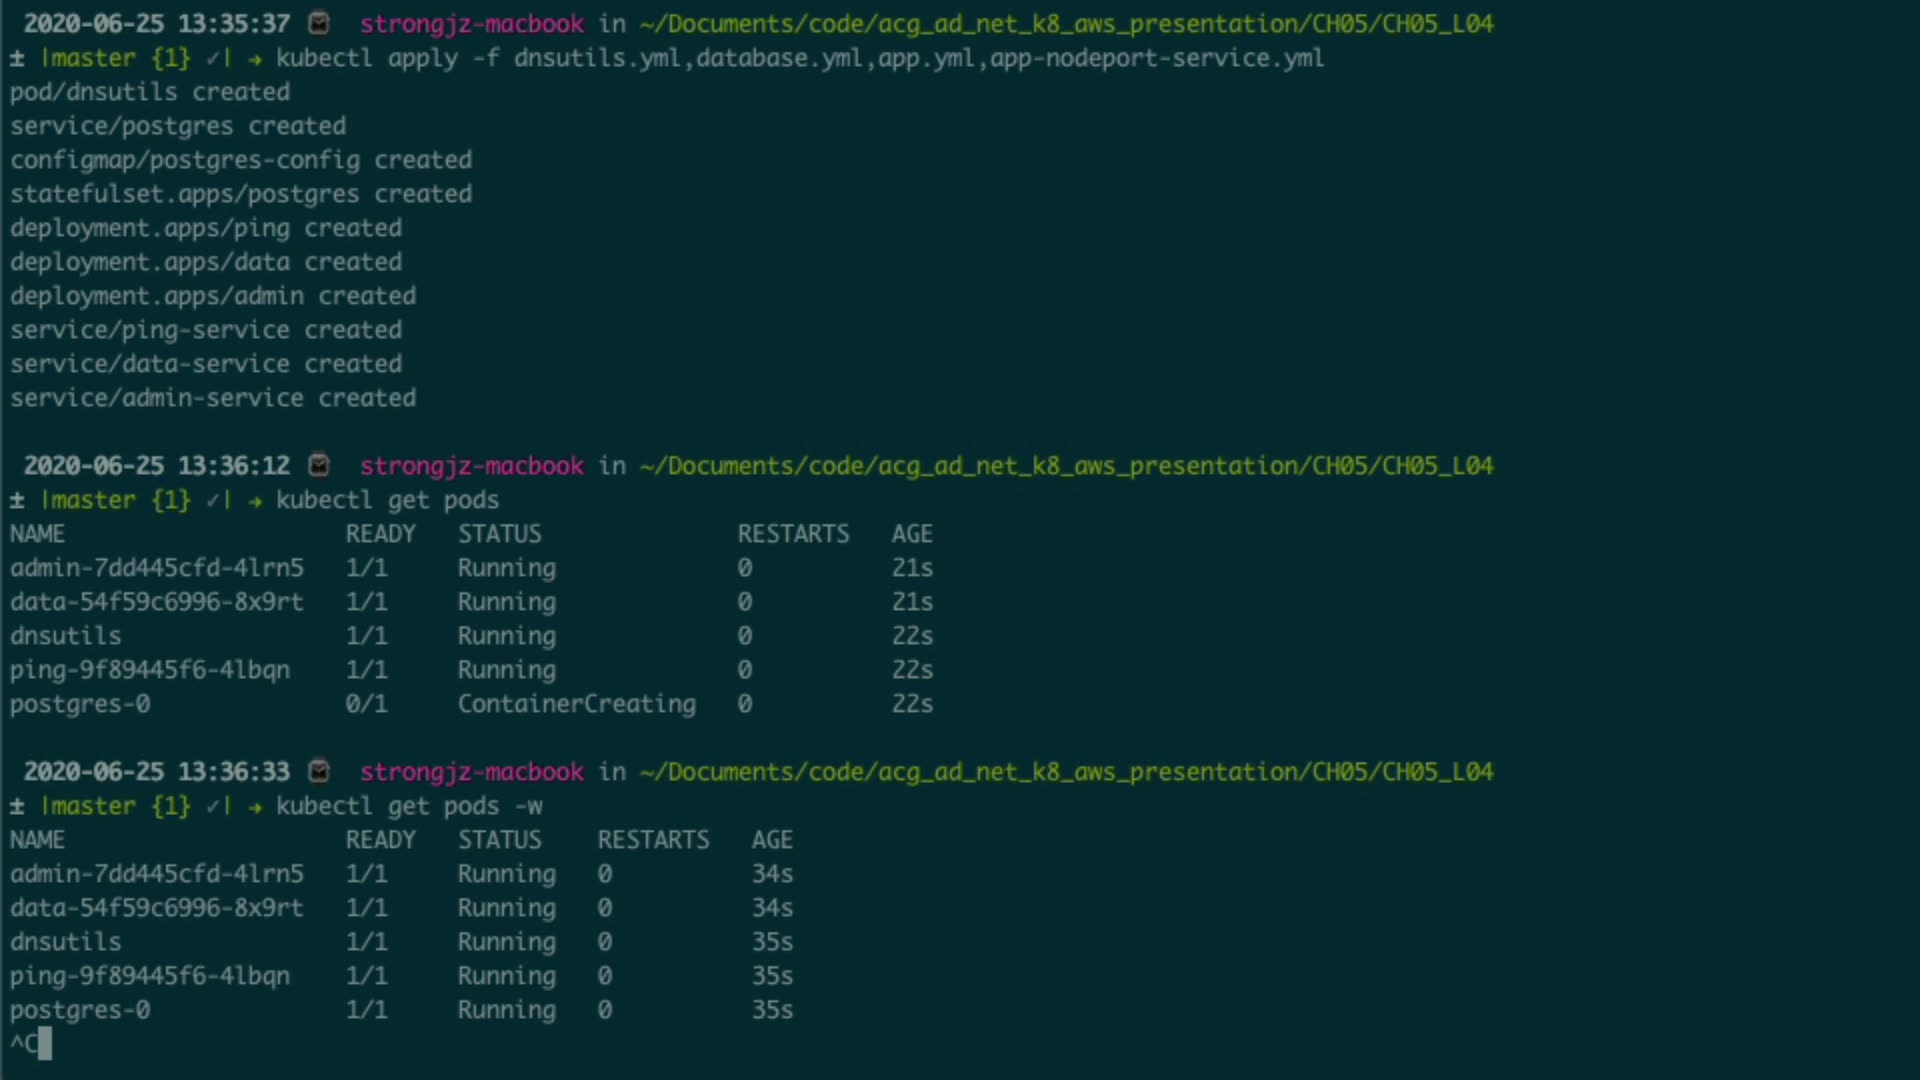
Task: Click the icon beside the 13:35:37 timestamp
Action: click(319, 23)
